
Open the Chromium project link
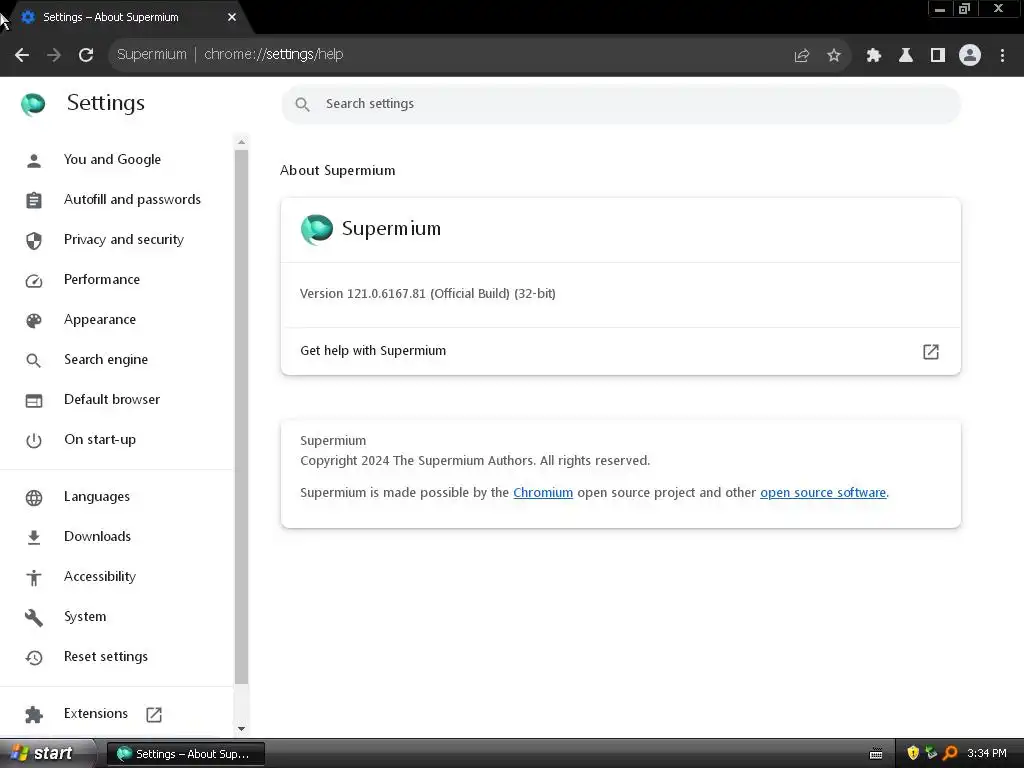pyautogui.click(x=543, y=492)
